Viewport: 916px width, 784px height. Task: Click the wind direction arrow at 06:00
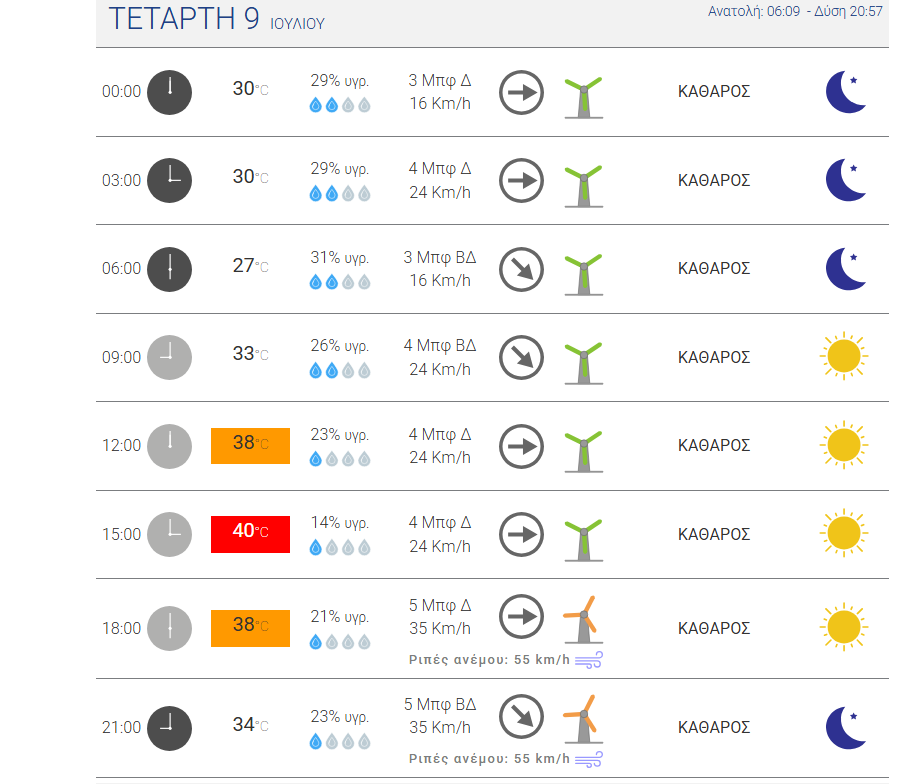click(x=521, y=269)
